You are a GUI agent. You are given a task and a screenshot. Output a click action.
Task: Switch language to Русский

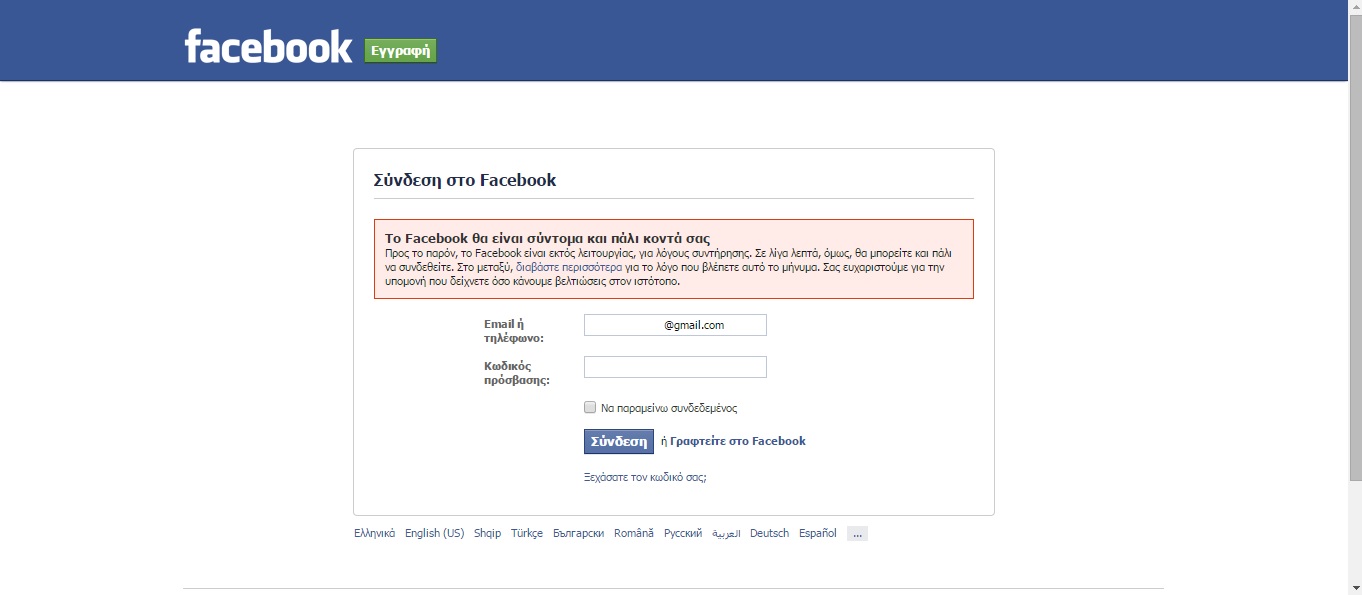pos(683,533)
